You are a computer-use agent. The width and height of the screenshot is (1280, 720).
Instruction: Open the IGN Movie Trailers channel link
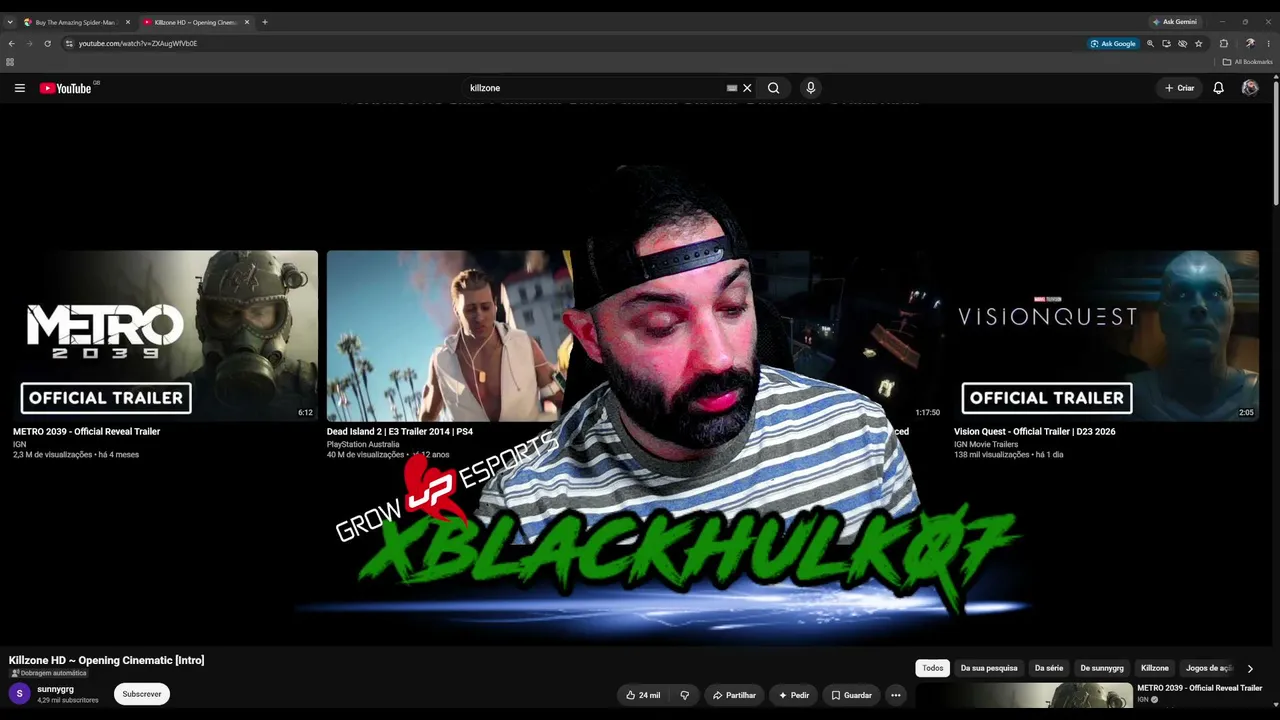(x=986, y=444)
